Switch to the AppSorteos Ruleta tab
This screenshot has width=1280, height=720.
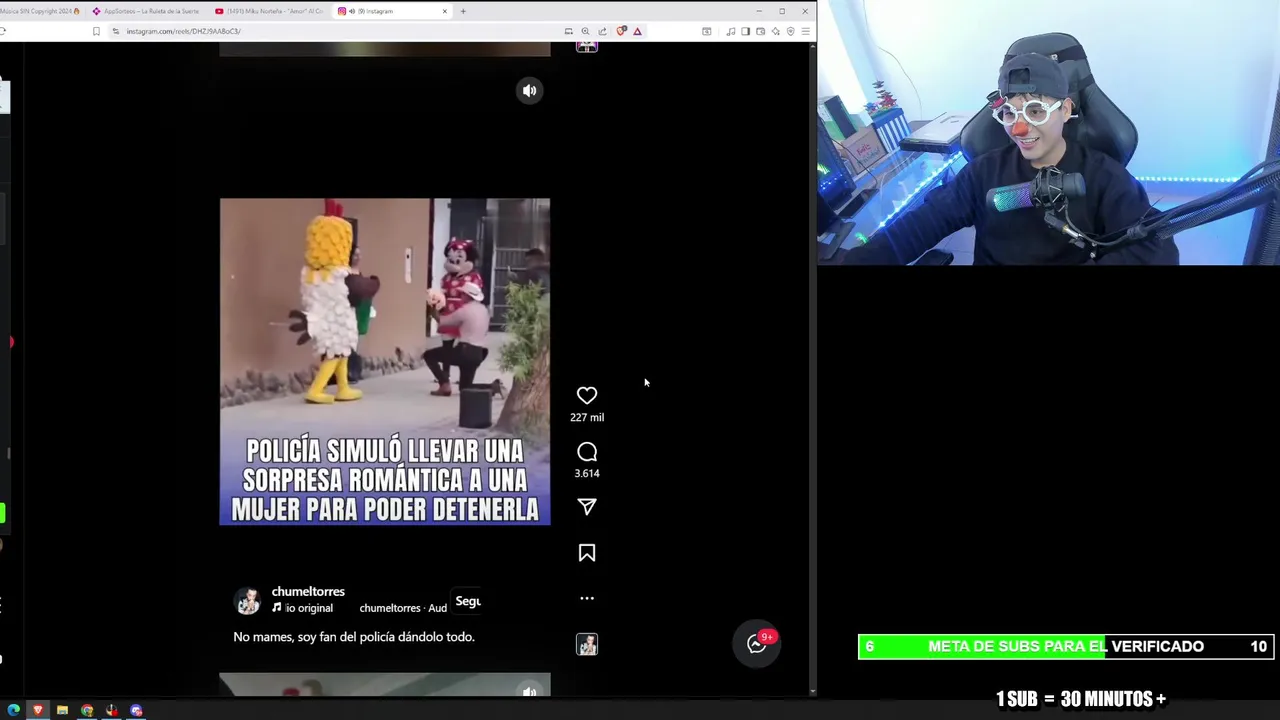146,11
